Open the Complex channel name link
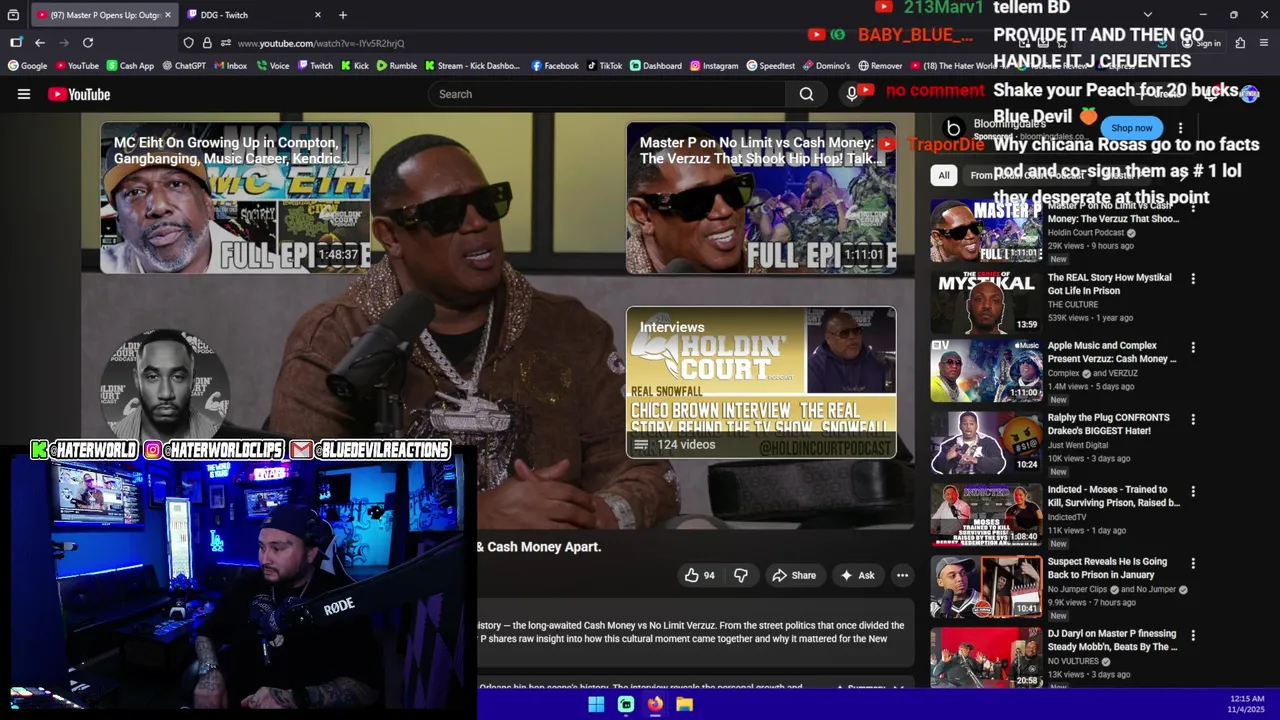 [1063, 373]
